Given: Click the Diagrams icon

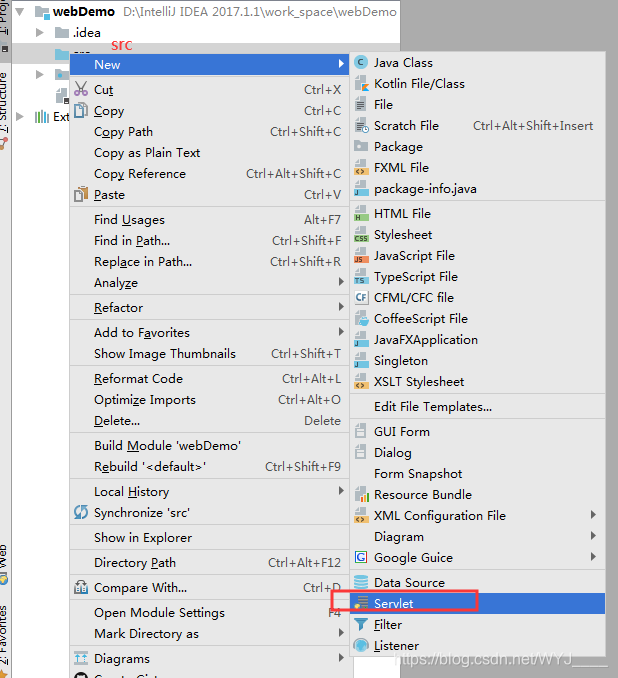Looking at the screenshot, I should (x=81, y=659).
